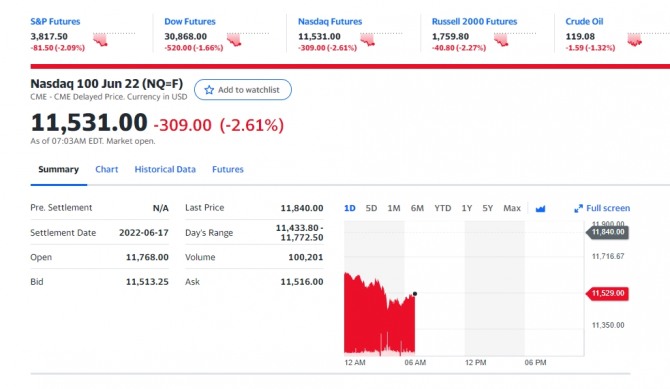Click the 11,529.00 current price marker
Image resolution: width=670 pixels, height=389 pixels.
tap(607, 293)
